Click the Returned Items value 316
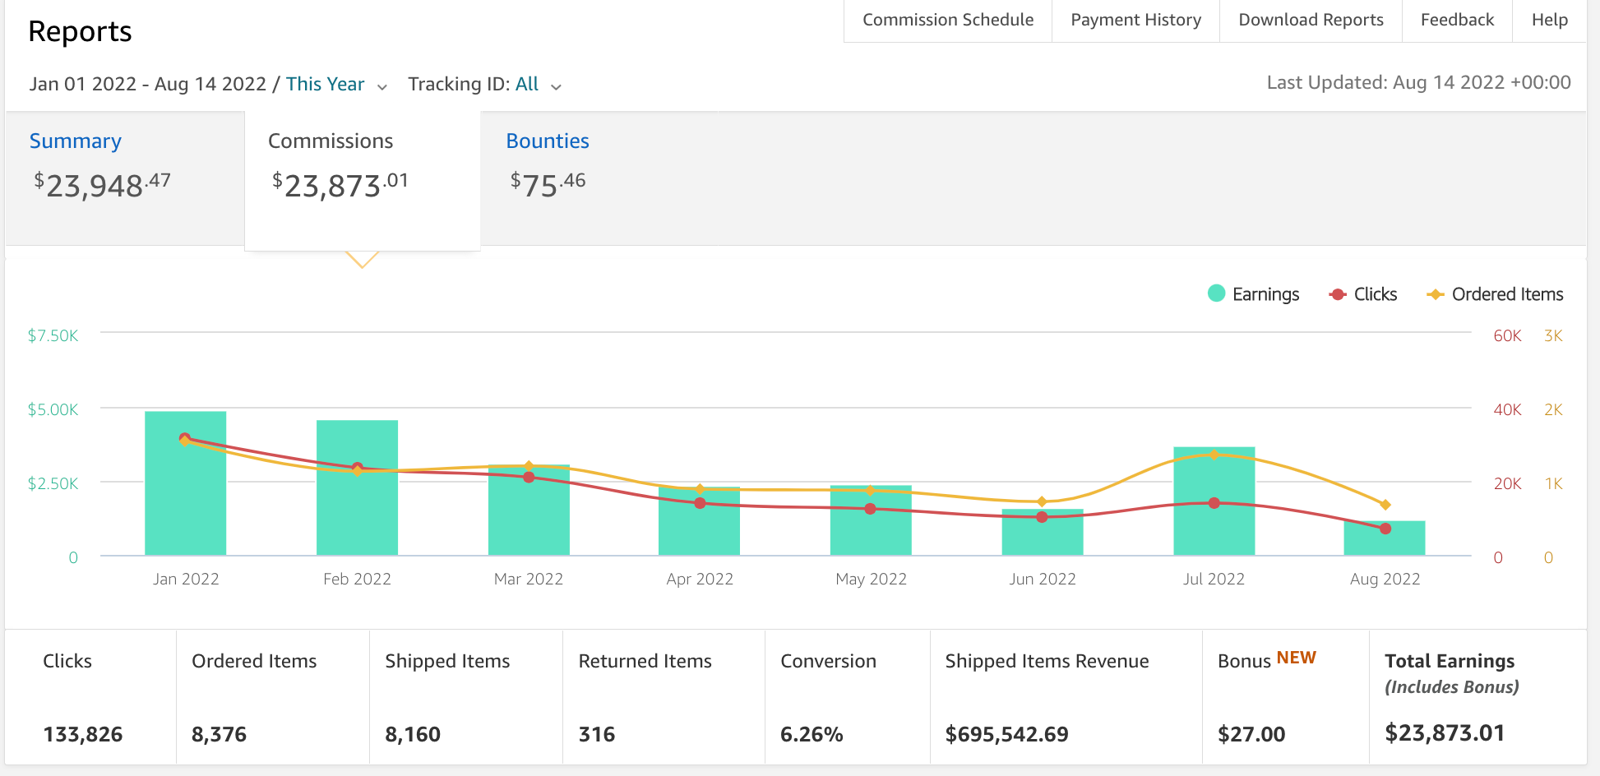 click(x=597, y=734)
